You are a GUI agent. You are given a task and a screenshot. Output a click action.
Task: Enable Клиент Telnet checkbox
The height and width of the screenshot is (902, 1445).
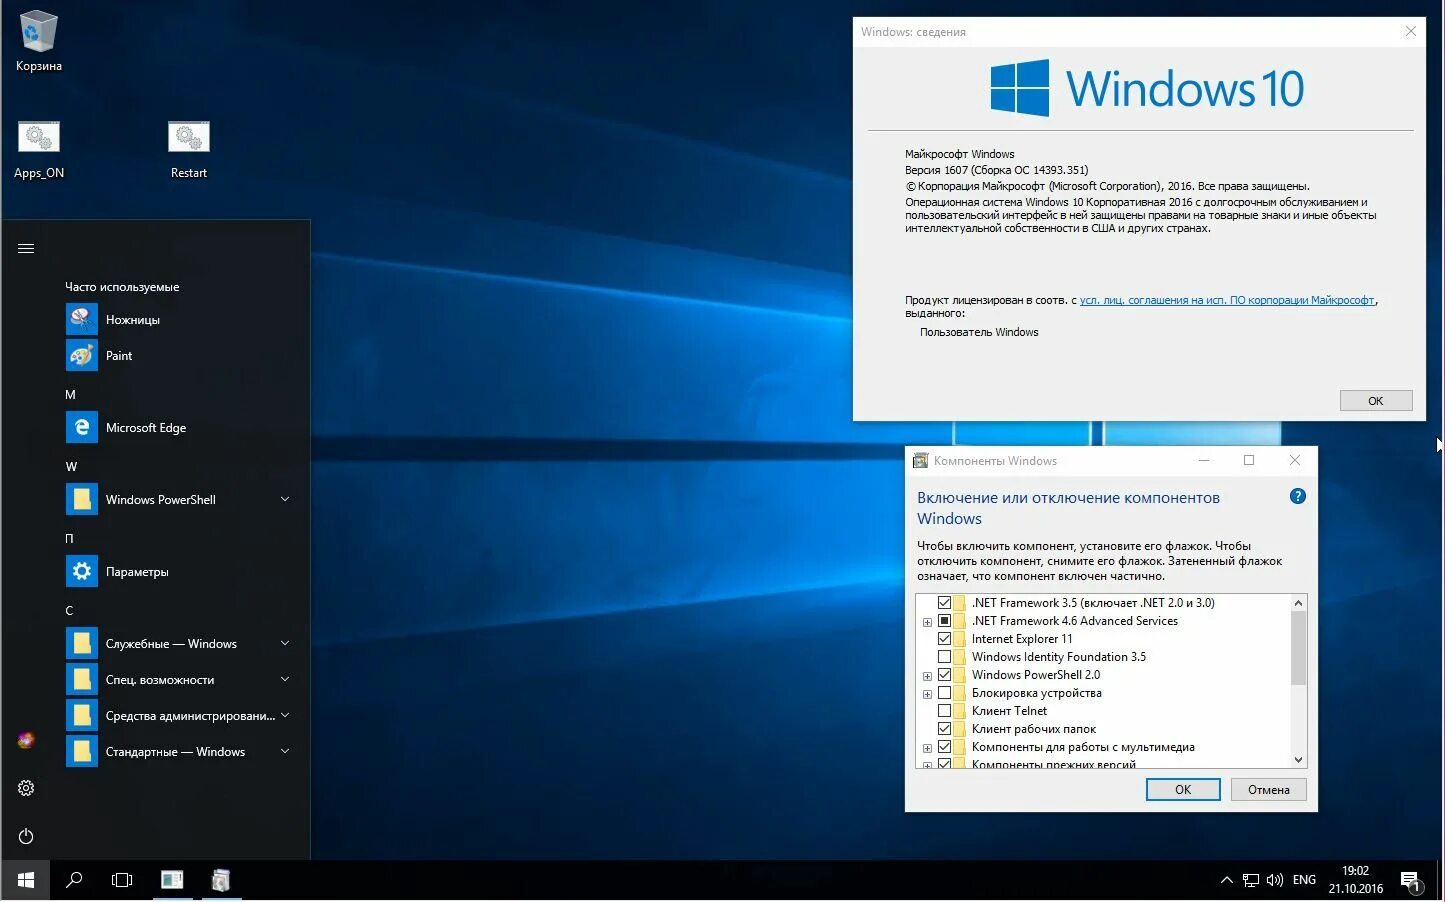[944, 711]
